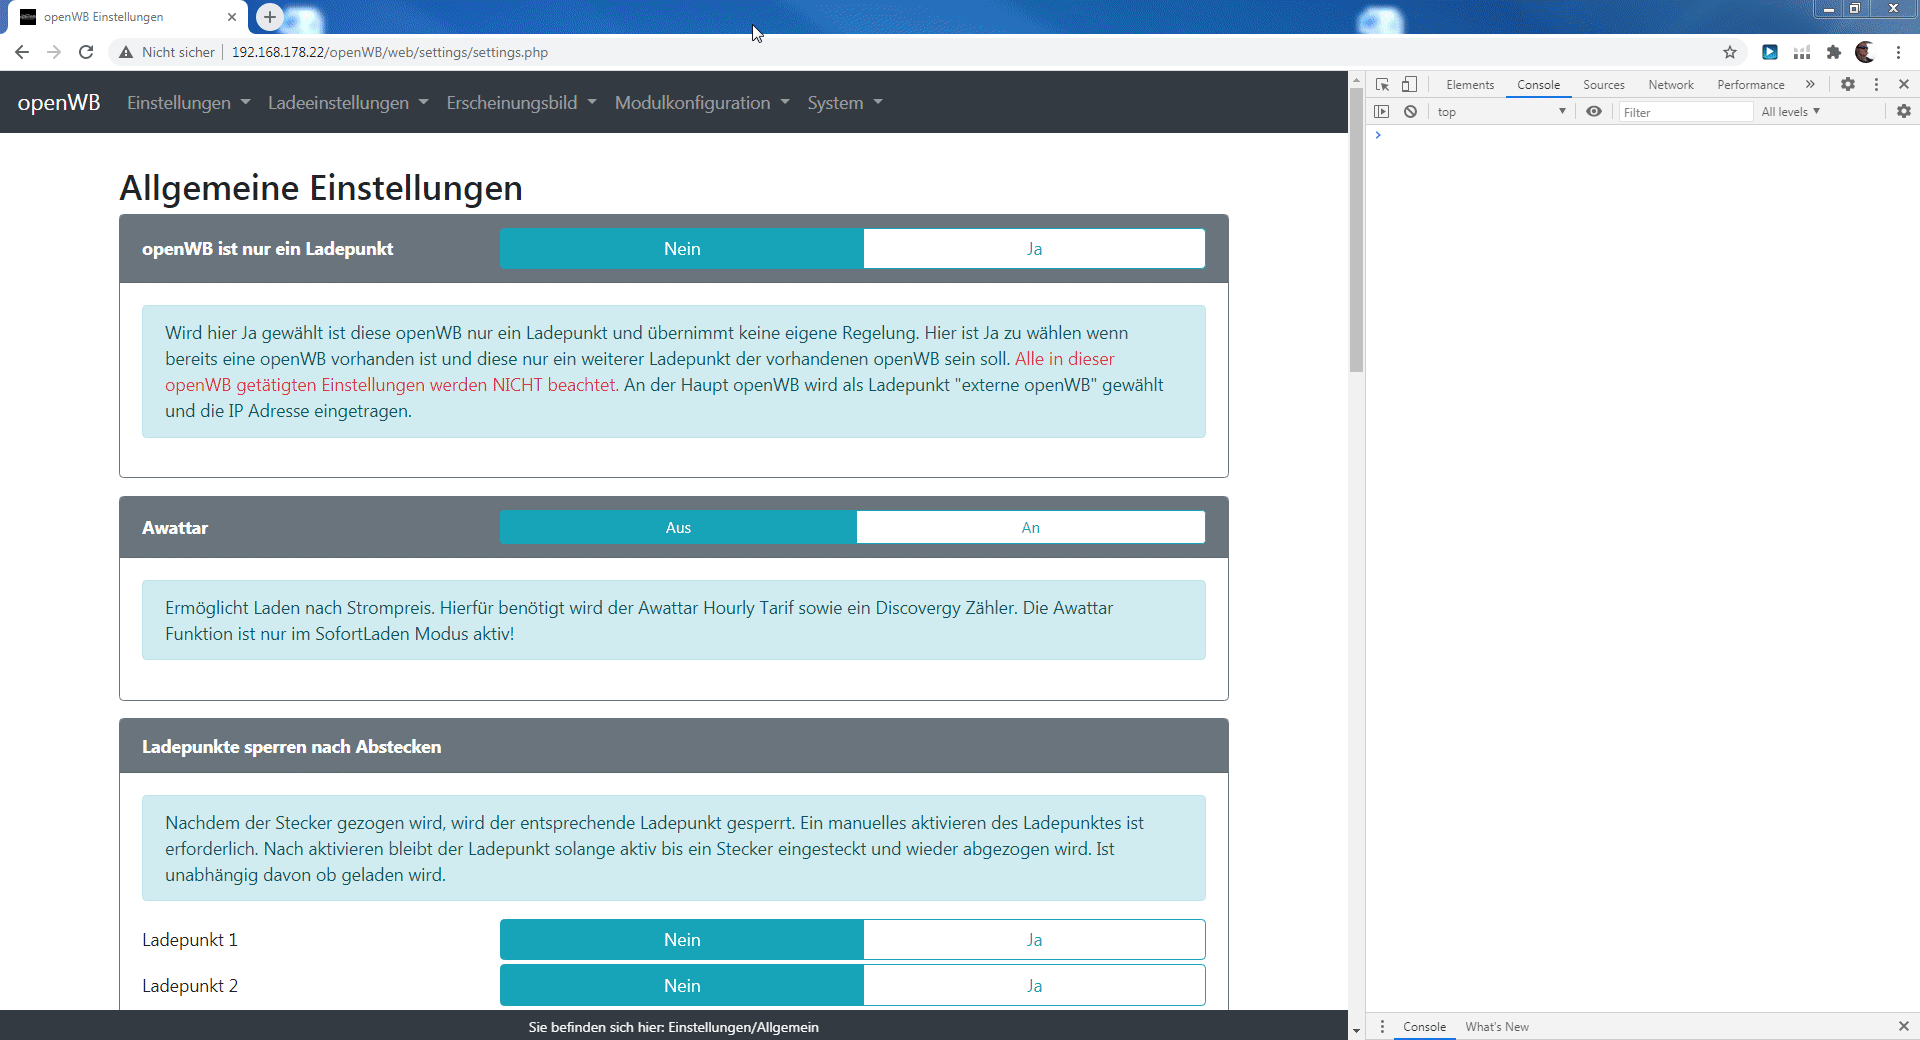
Task: Close the DevTools panel
Action: [x=1904, y=85]
